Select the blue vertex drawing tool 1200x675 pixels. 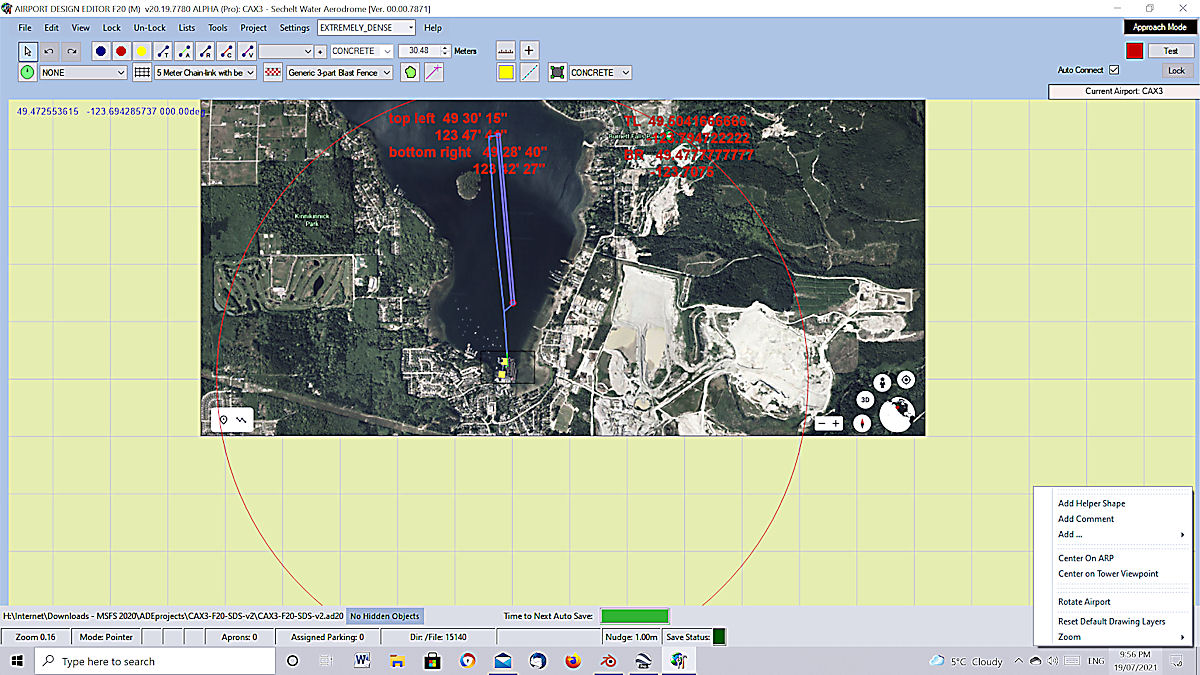100,50
